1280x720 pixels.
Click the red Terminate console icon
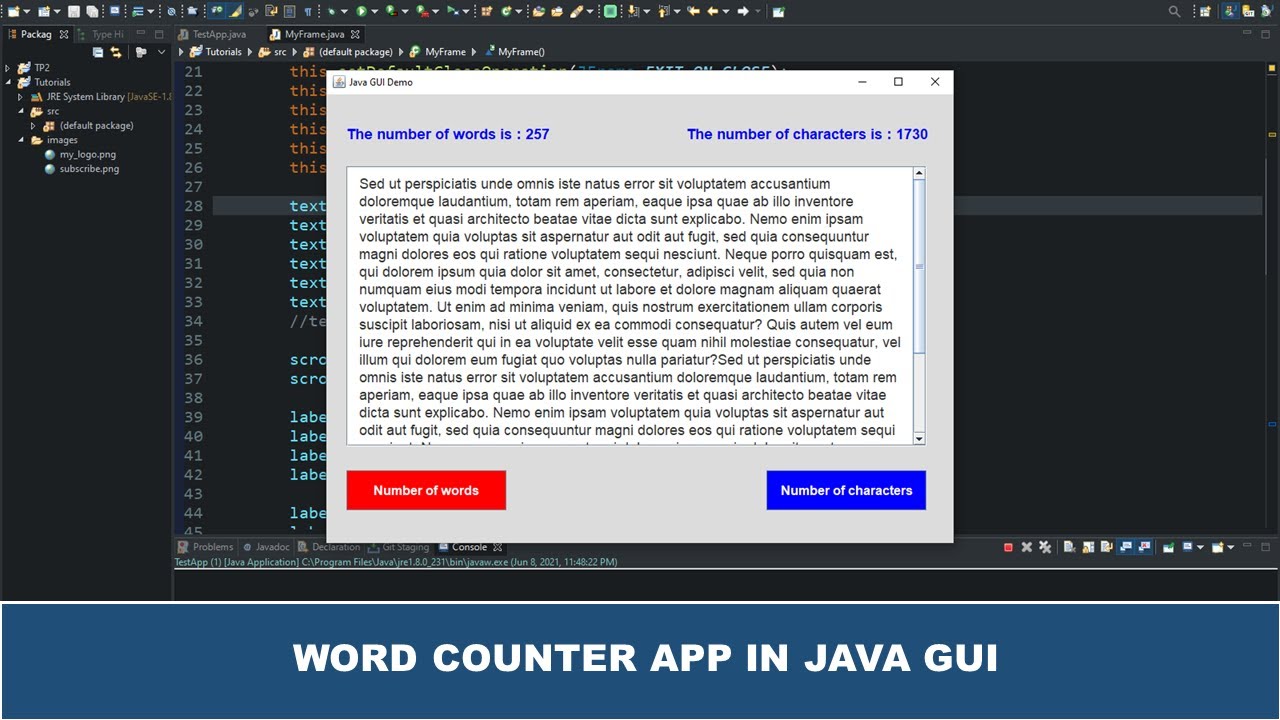coord(1008,547)
